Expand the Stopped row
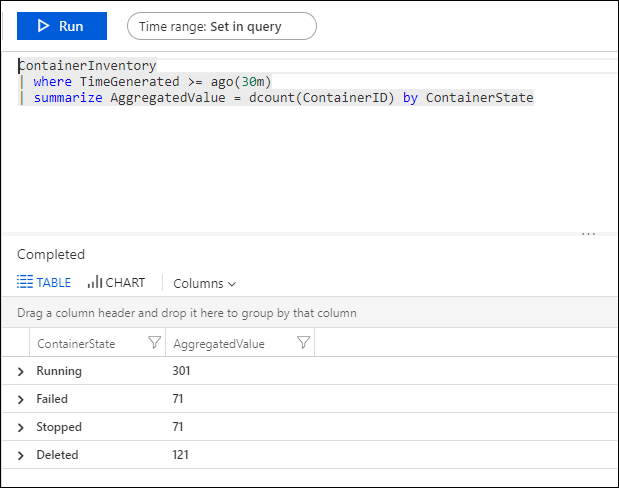 [x=21, y=428]
